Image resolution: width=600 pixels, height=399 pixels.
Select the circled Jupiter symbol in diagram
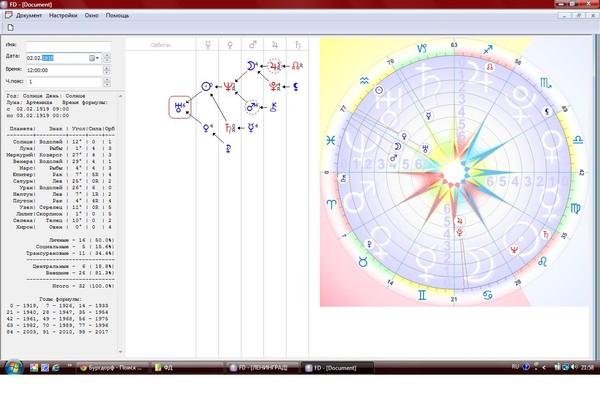point(274,66)
